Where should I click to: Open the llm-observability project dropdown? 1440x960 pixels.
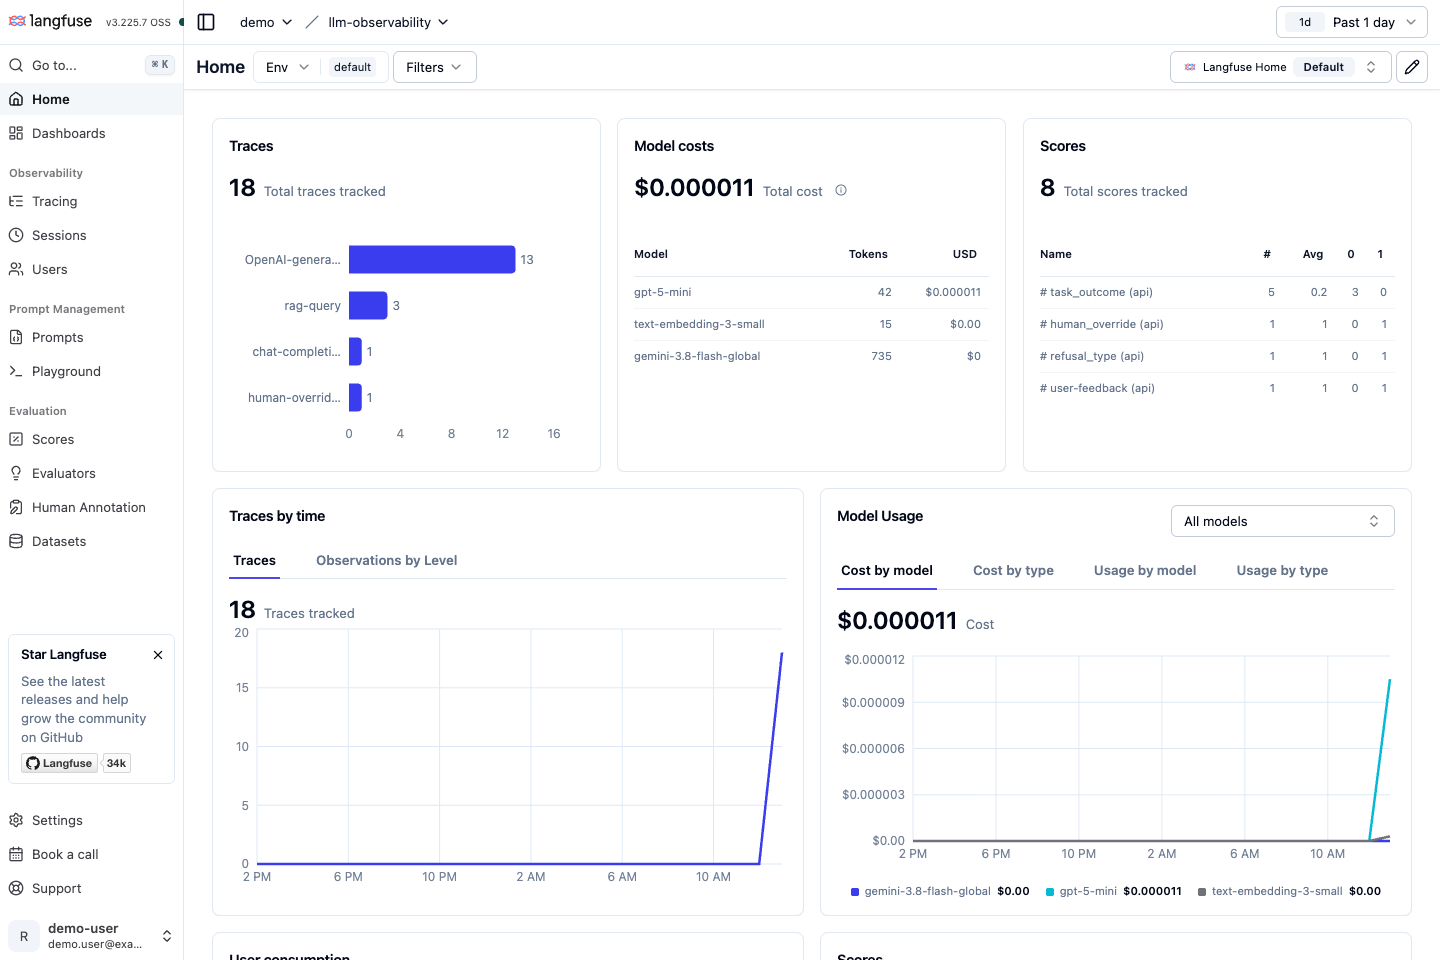point(388,22)
